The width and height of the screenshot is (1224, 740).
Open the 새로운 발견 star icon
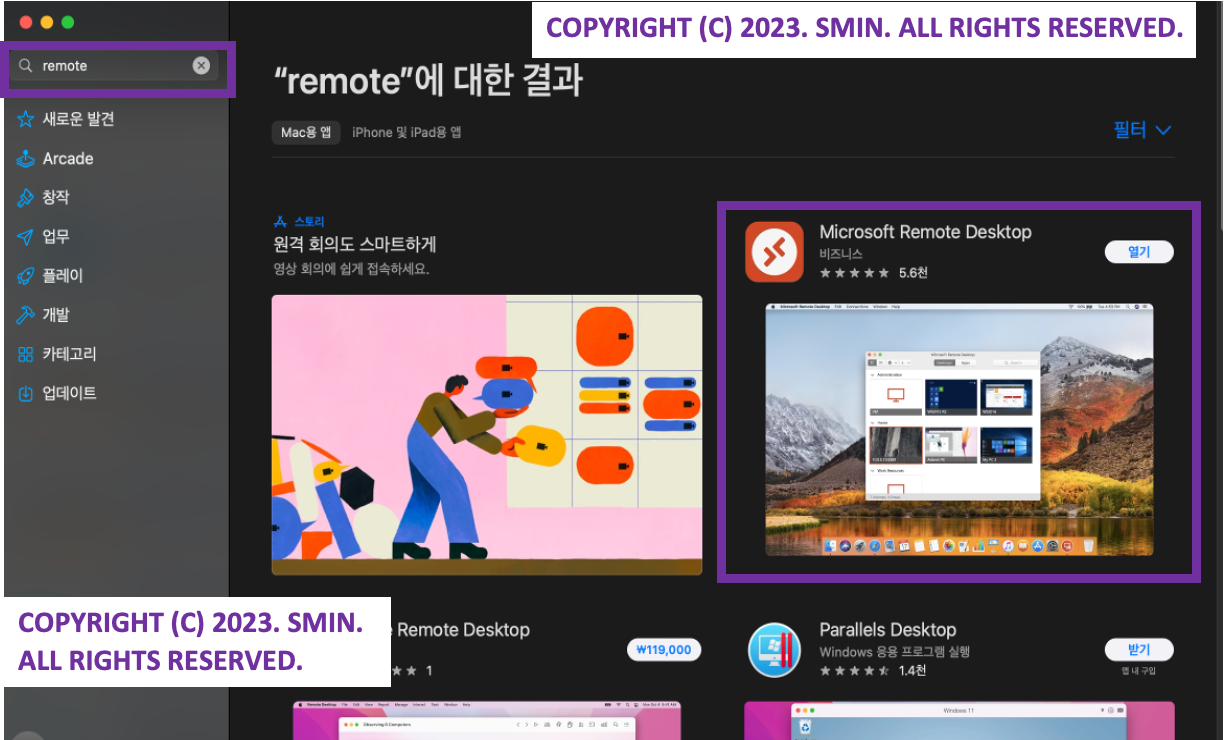tap(26, 119)
